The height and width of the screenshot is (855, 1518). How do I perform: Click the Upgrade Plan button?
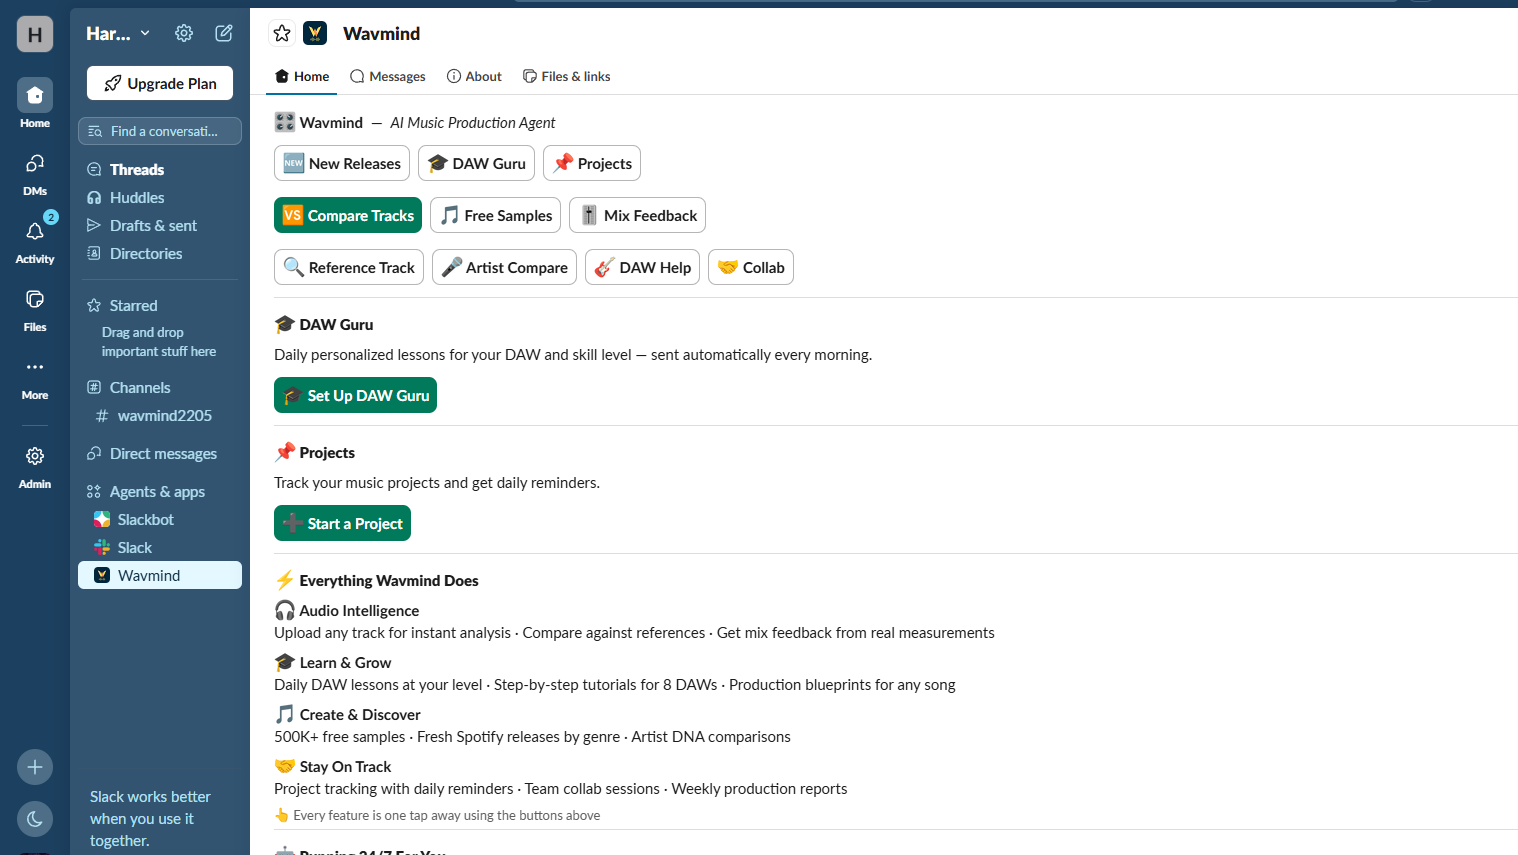(160, 83)
